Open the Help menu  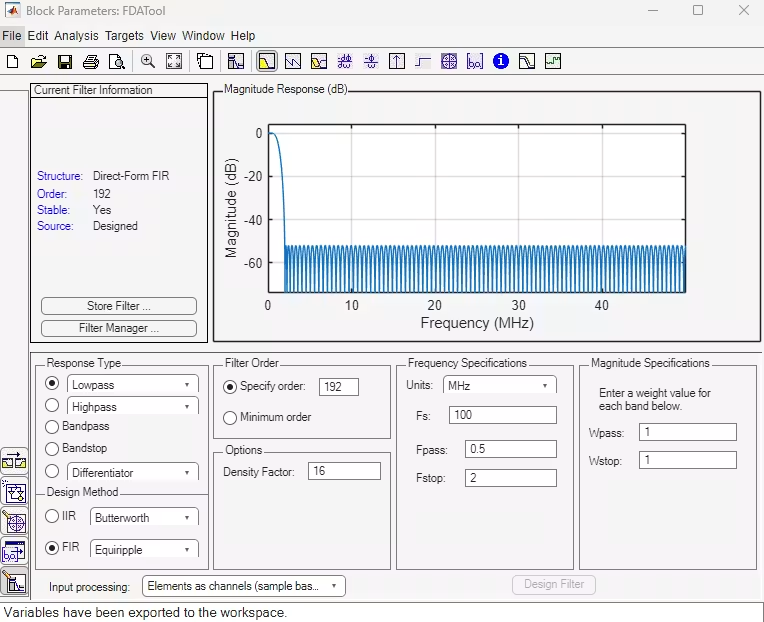point(243,36)
